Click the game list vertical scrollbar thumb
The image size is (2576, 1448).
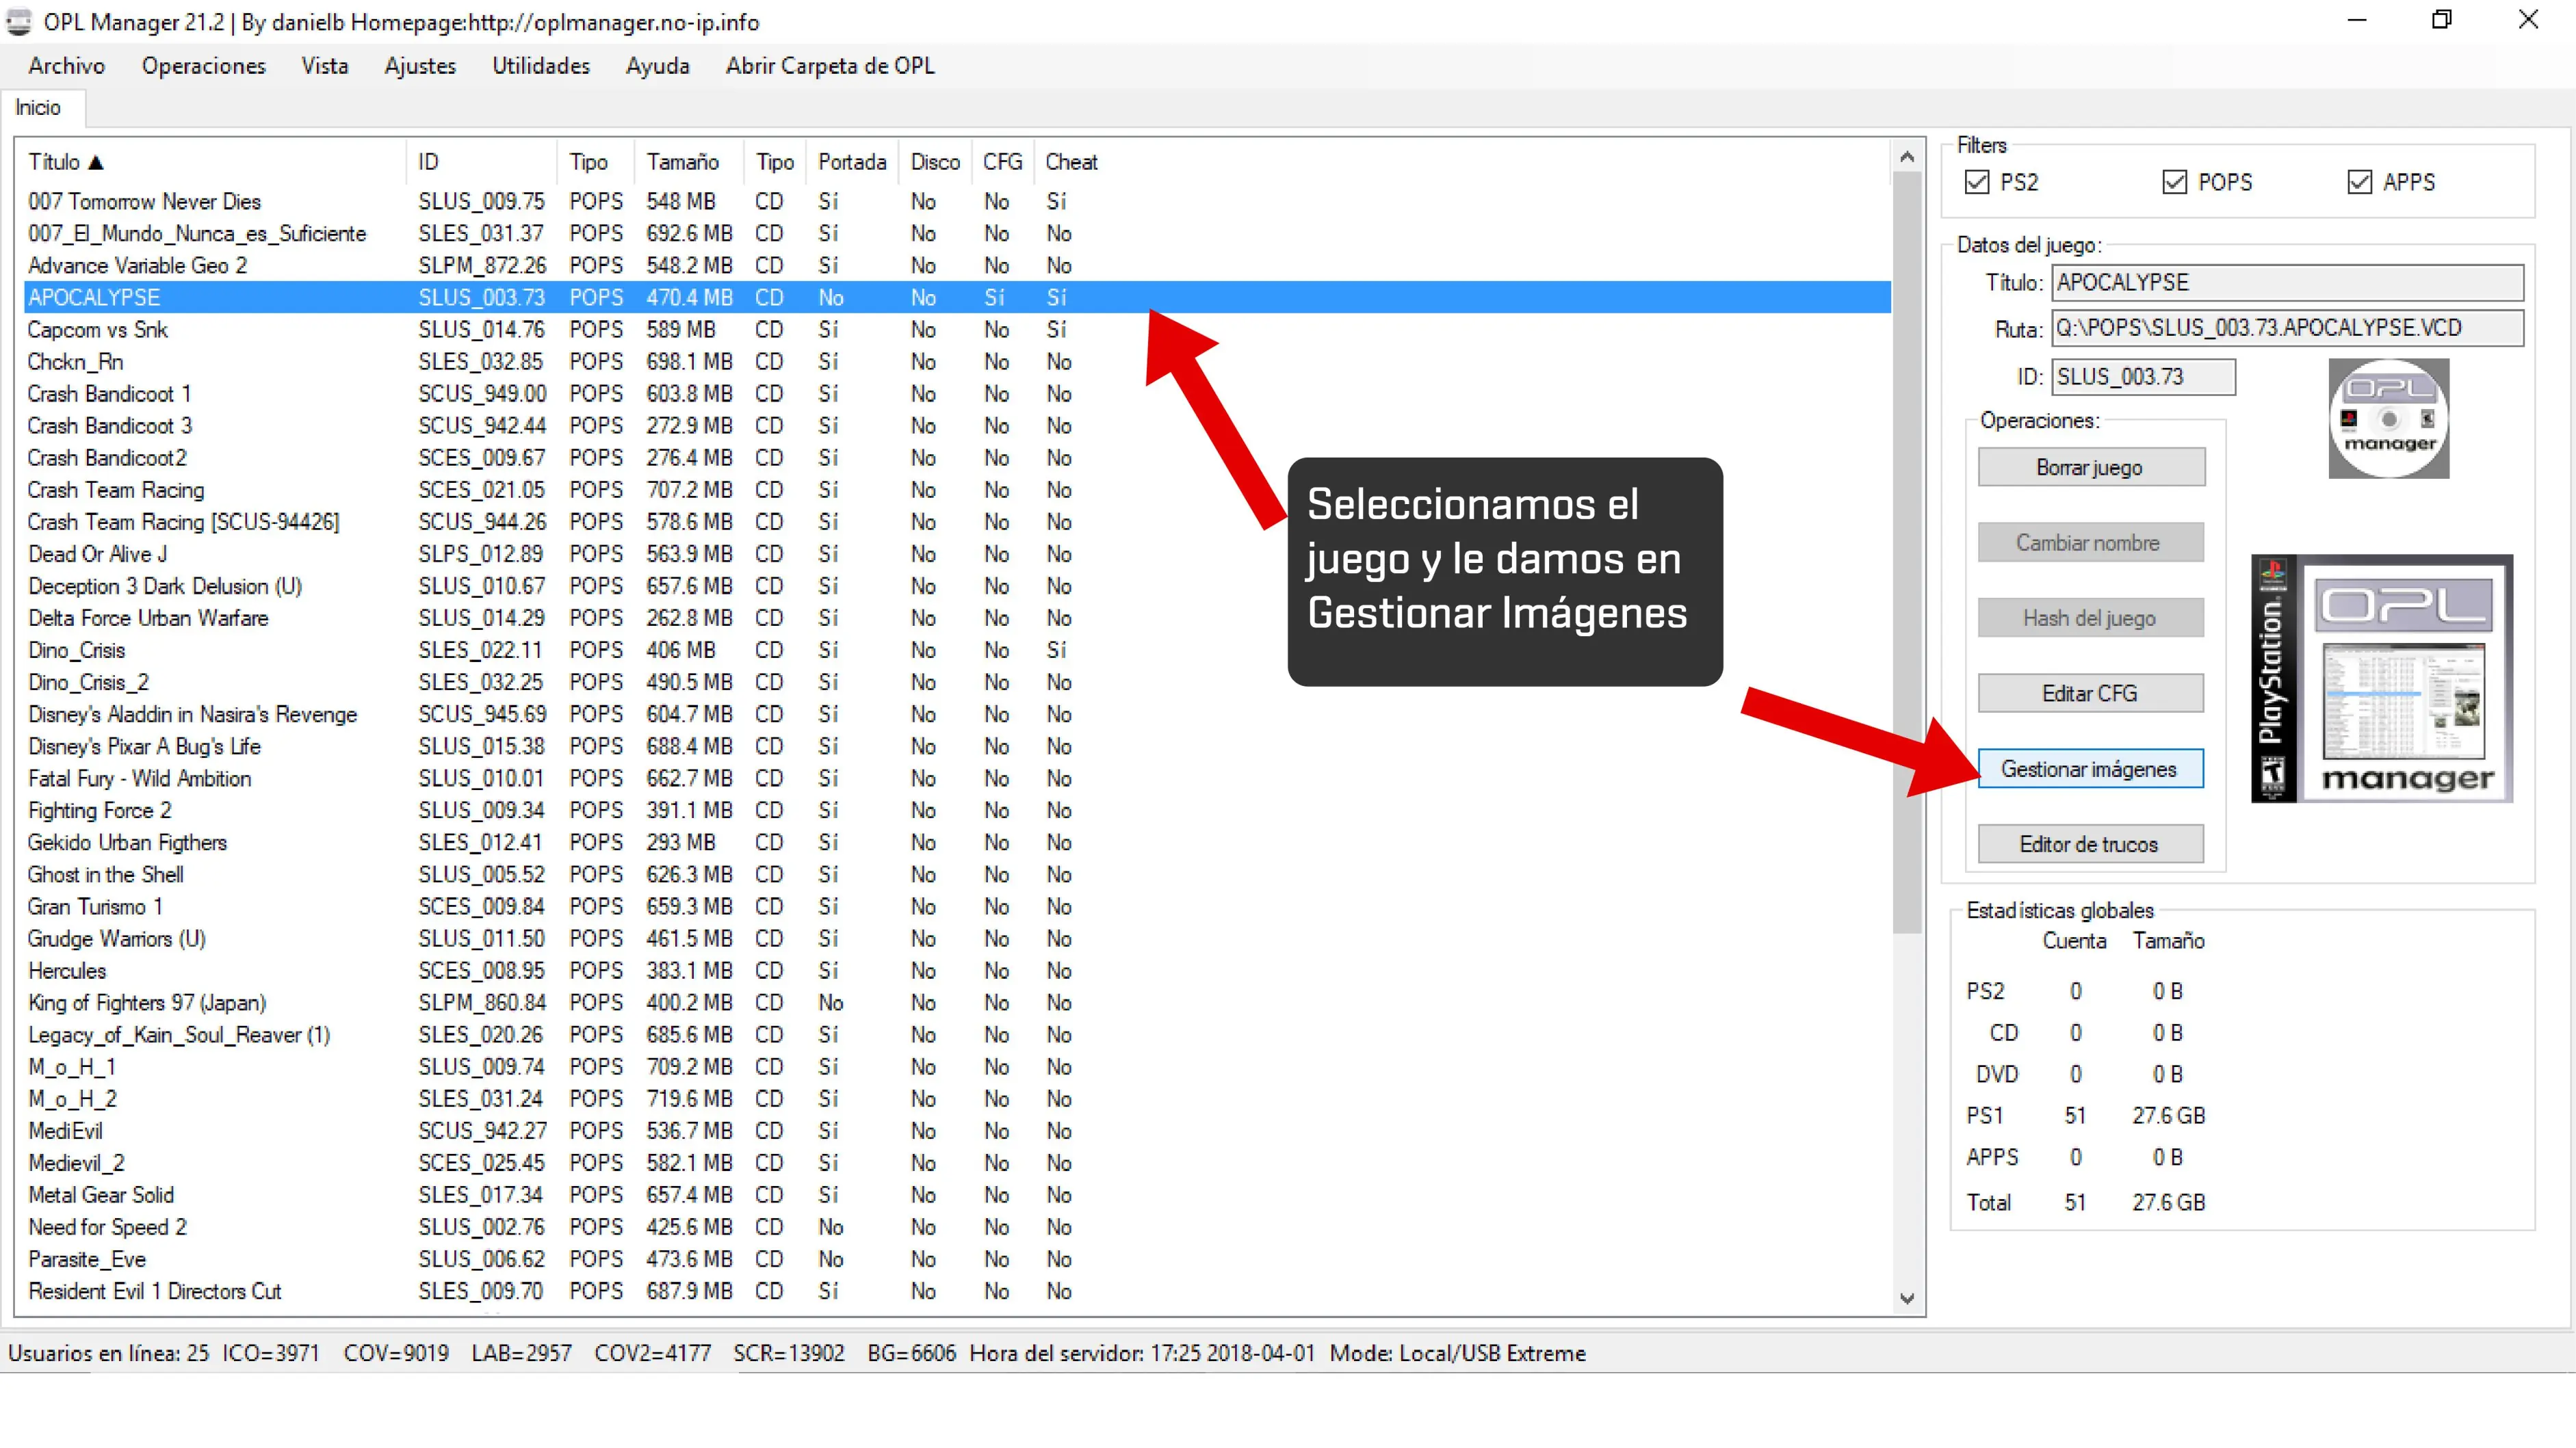1907,553
